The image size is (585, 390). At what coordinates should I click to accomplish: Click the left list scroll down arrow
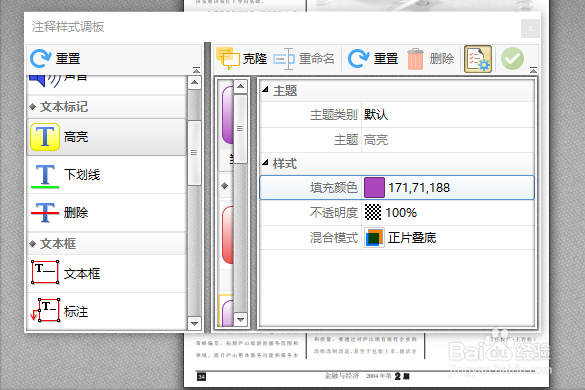pos(194,323)
